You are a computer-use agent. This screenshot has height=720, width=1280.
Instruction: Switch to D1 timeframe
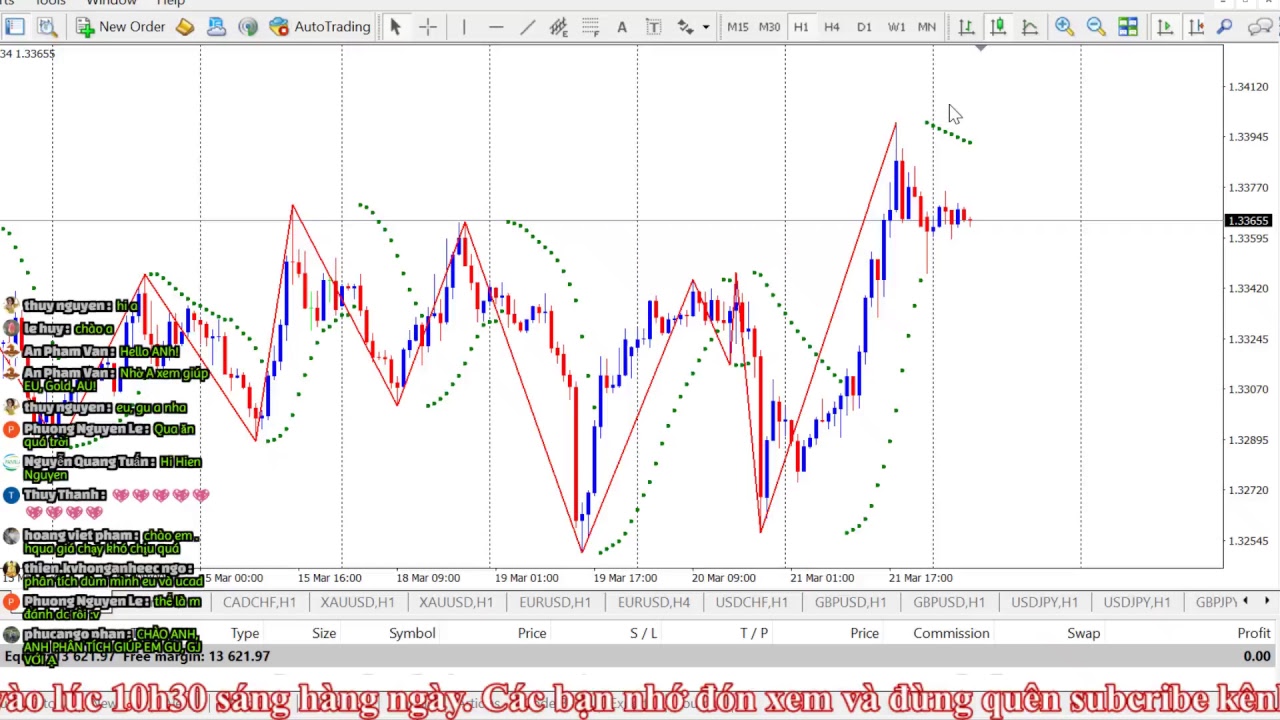point(864,27)
